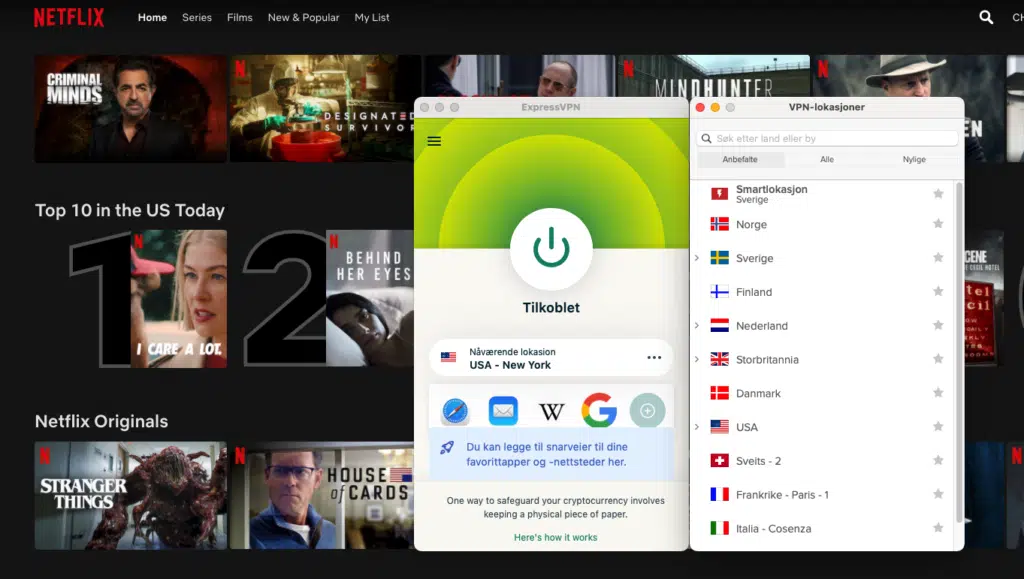Open the Wikipedia shortcut in ExpressVPN
This screenshot has height=579, width=1024.
(551, 412)
